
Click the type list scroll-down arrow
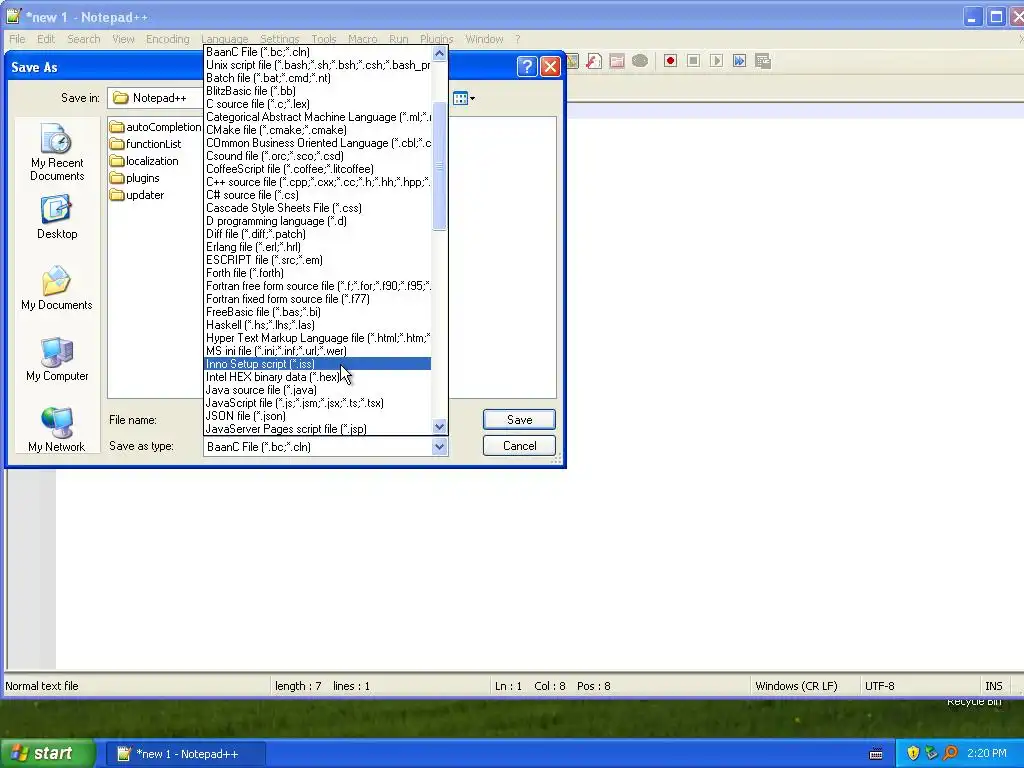tap(440, 427)
